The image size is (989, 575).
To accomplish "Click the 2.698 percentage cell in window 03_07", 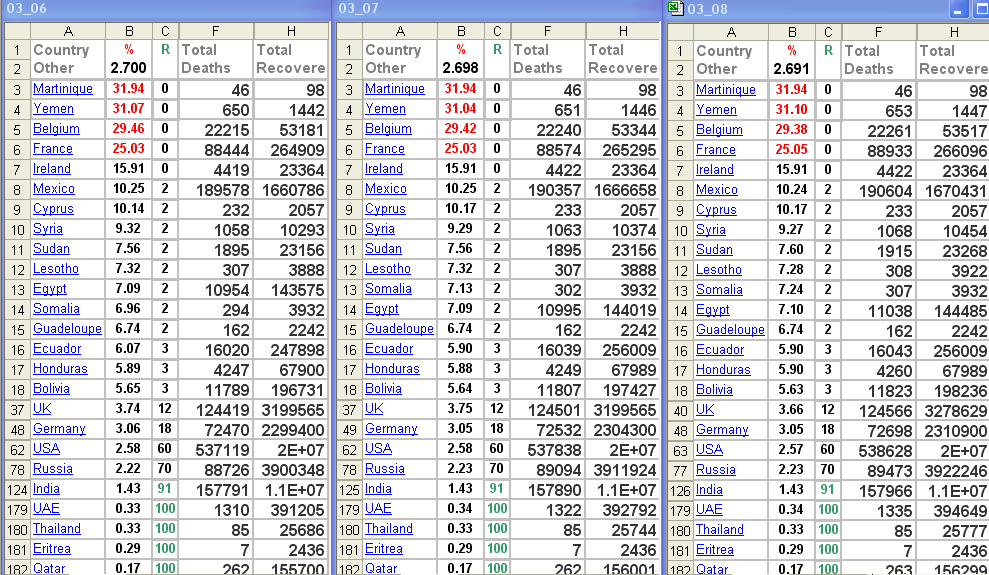I will click(460, 68).
